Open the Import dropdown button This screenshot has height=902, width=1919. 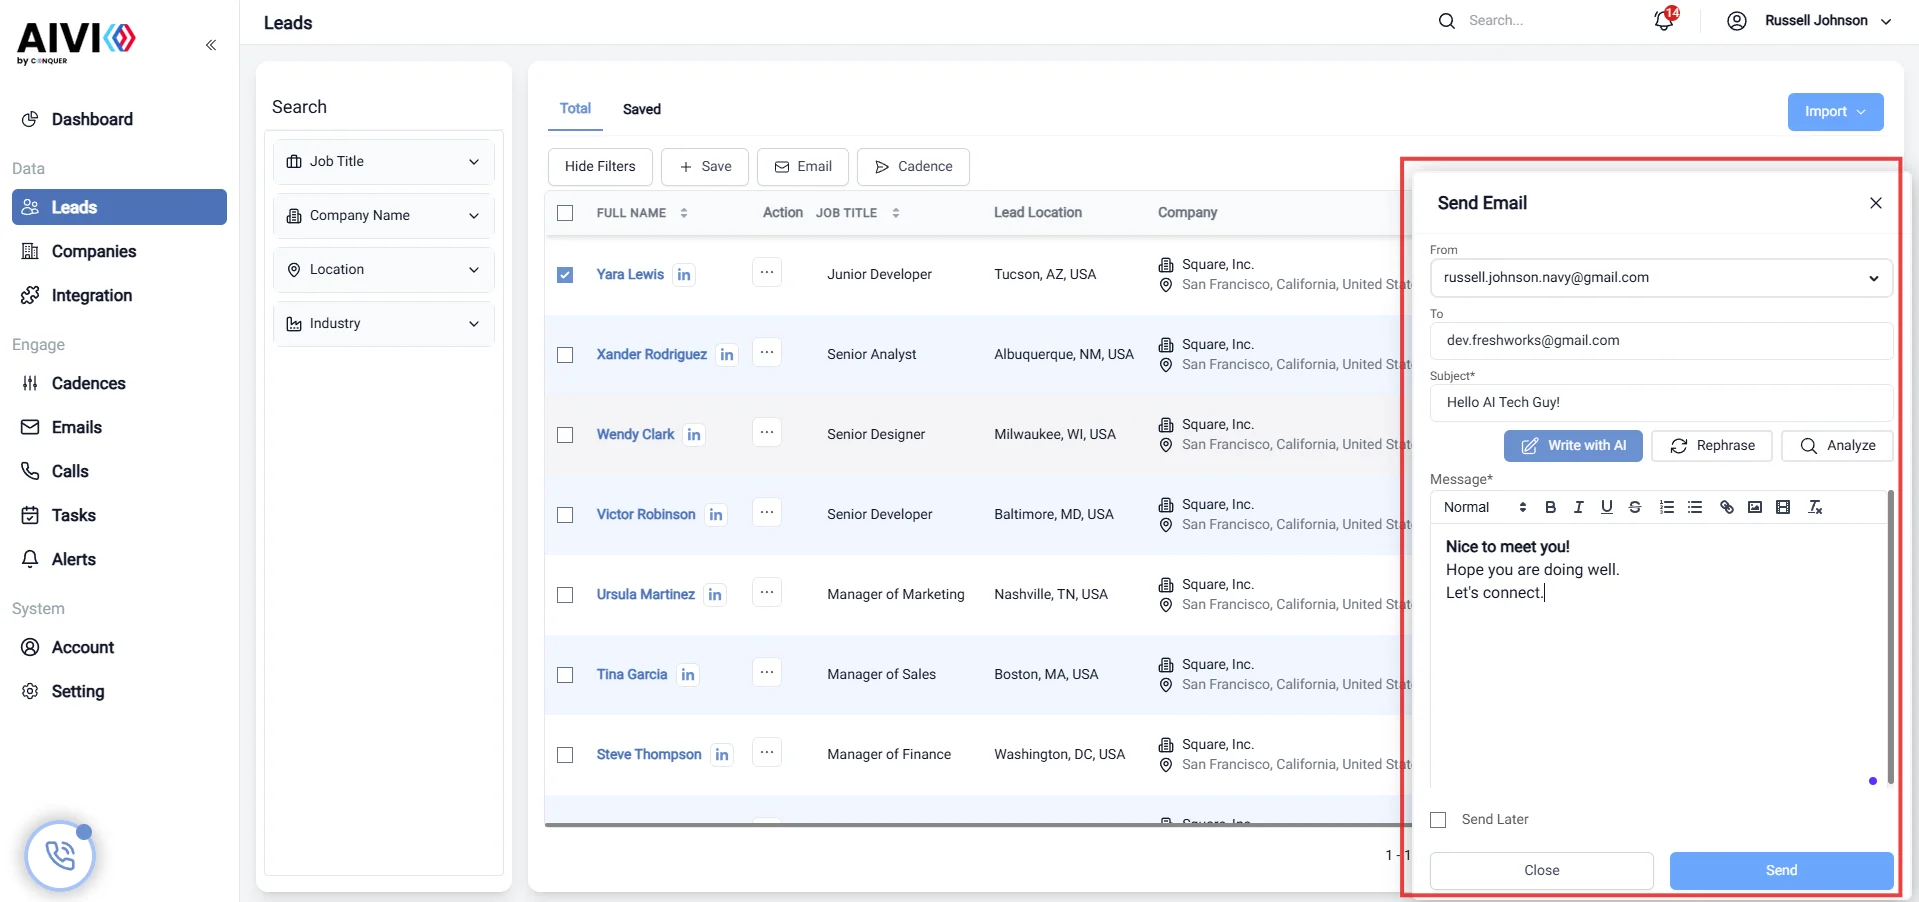pyautogui.click(x=1835, y=112)
